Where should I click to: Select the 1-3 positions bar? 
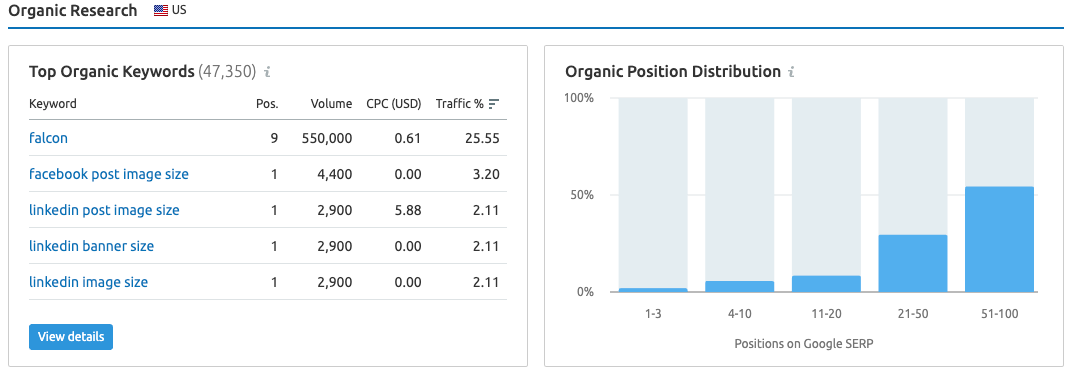tap(653, 290)
